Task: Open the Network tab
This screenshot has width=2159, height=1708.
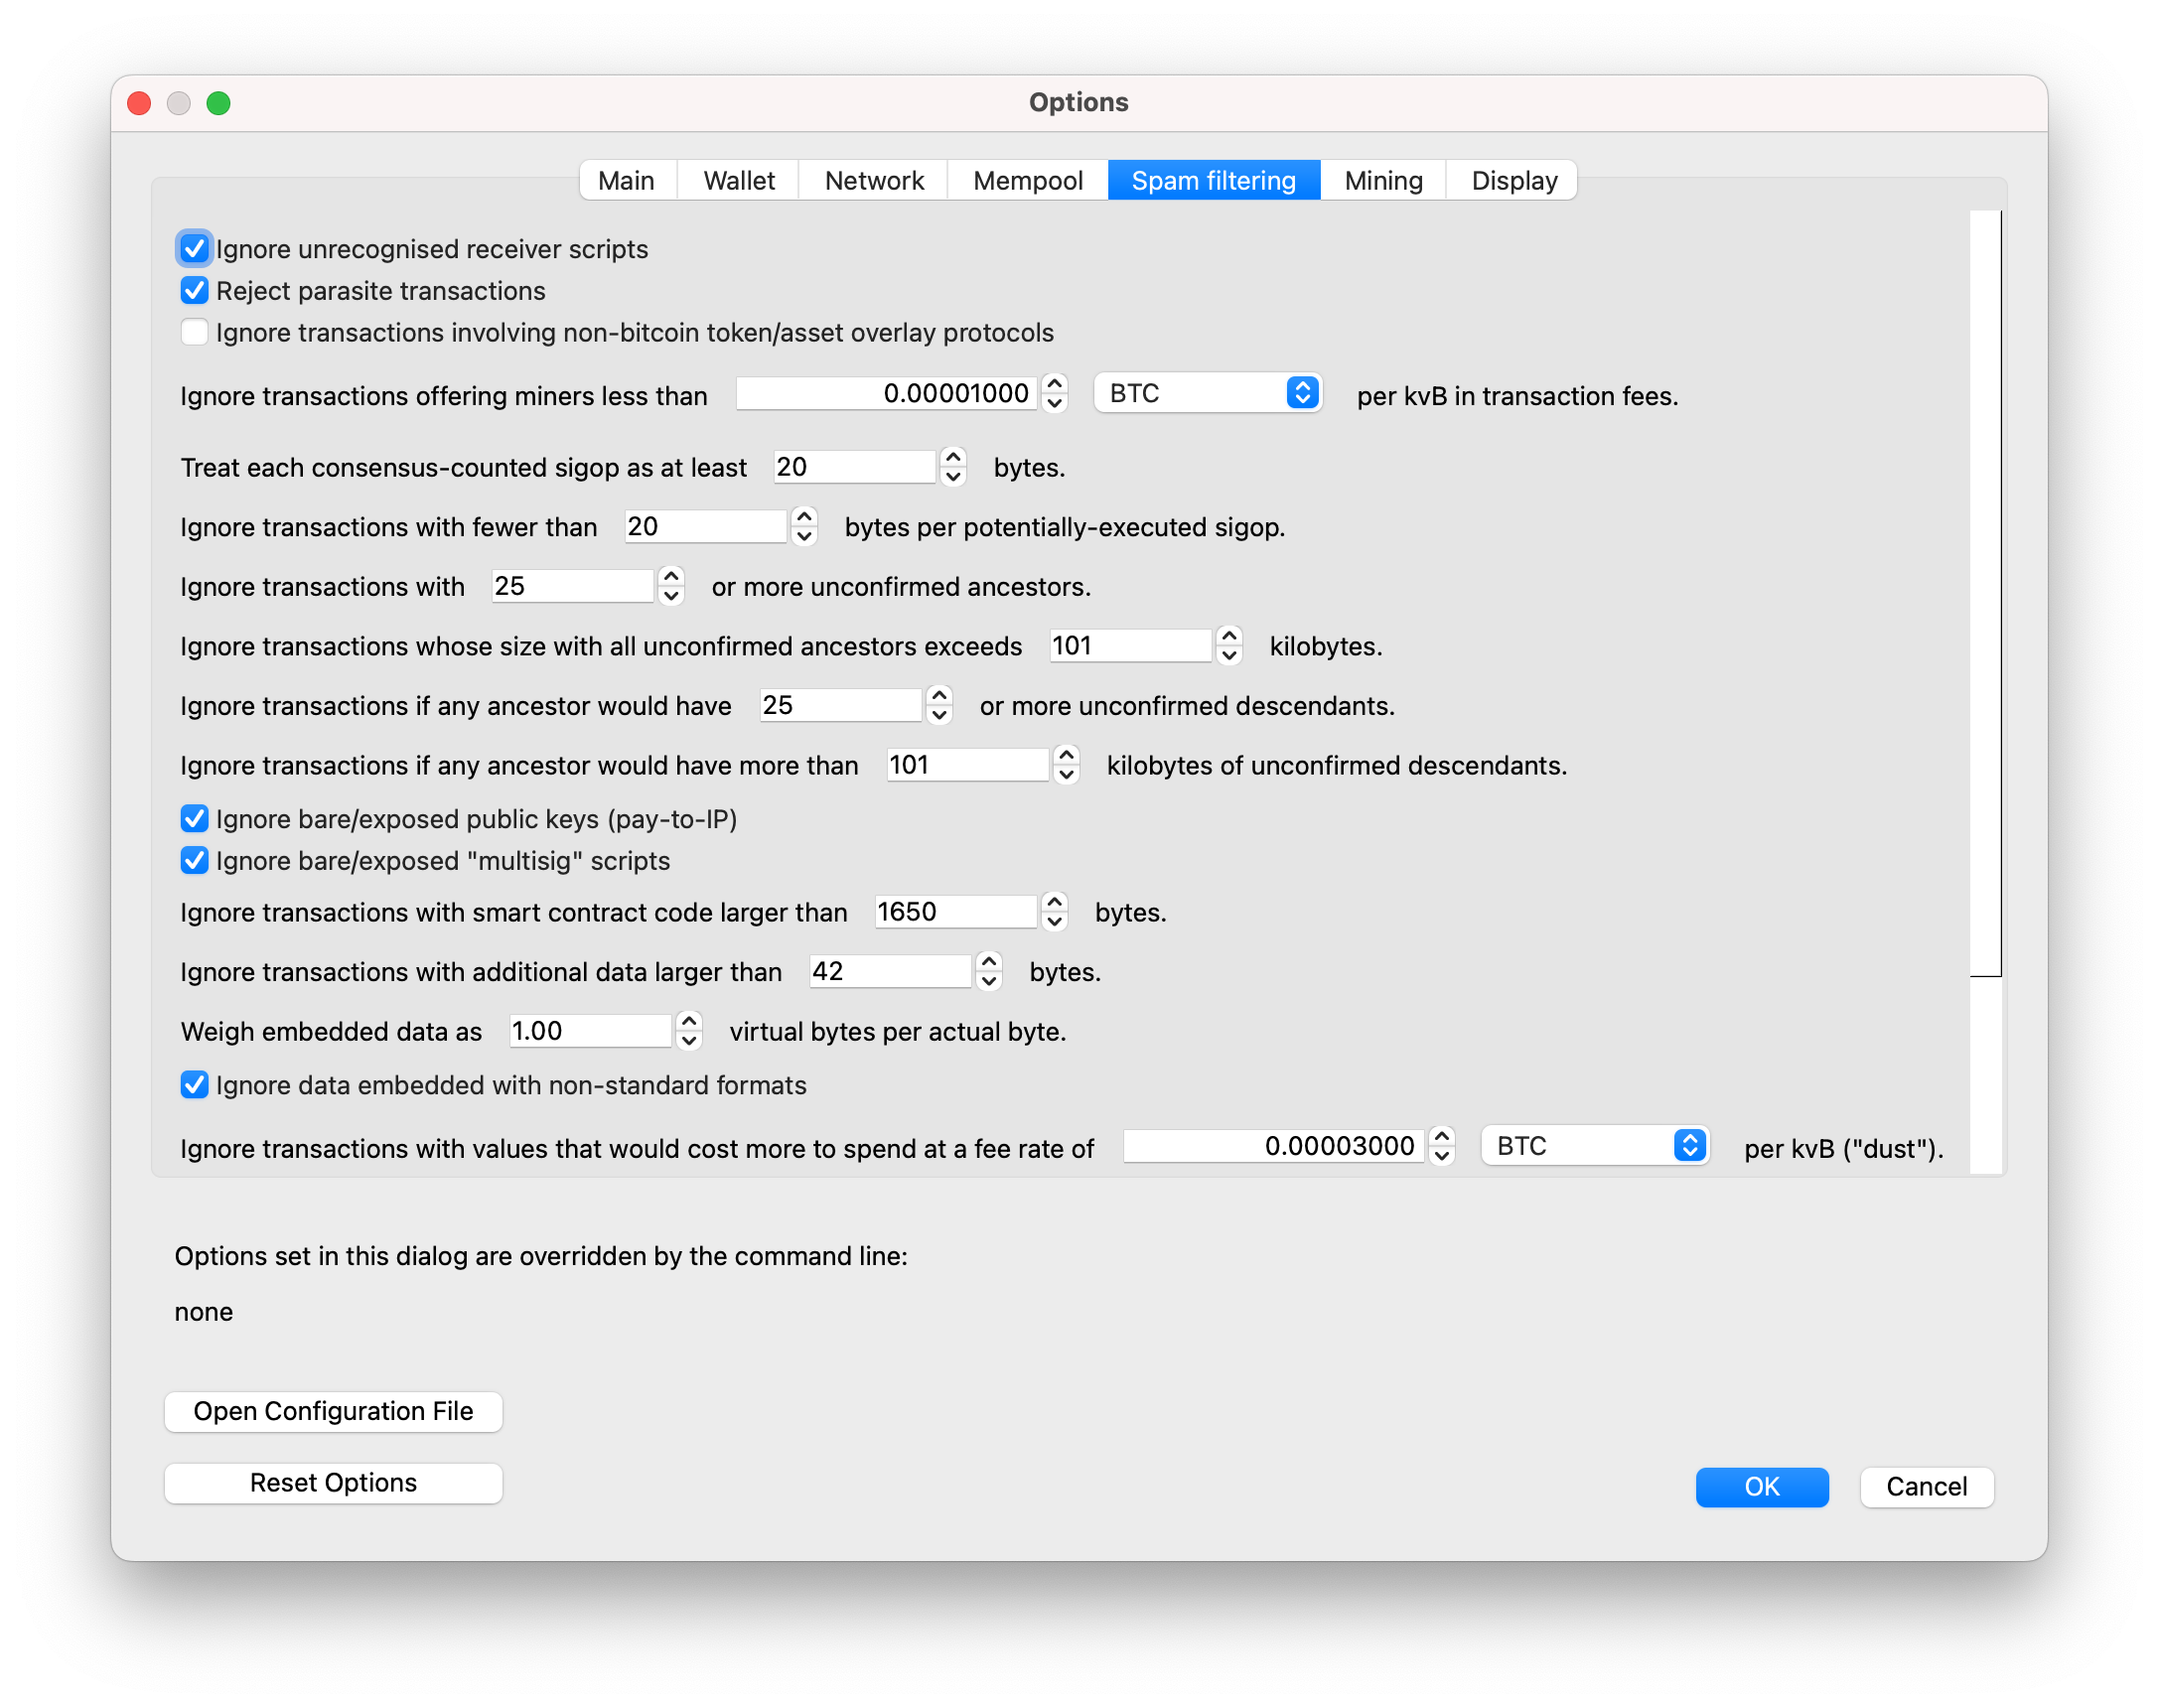Action: pyautogui.click(x=873, y=180)
